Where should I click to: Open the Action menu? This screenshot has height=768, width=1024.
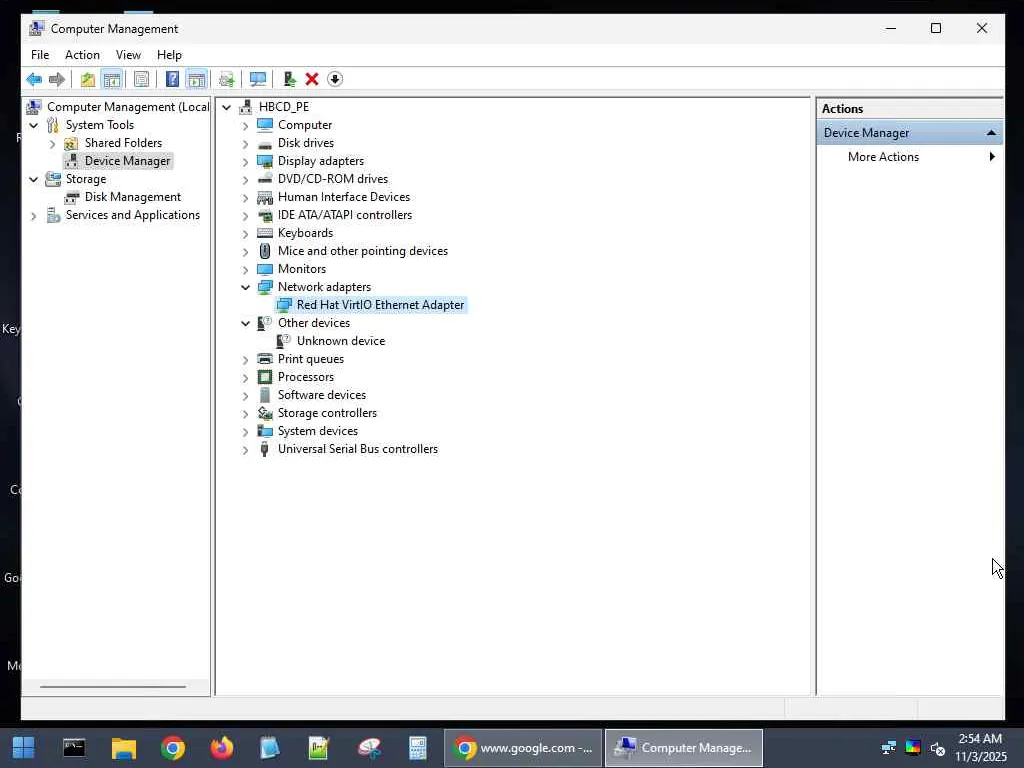[x=82, y=55]
